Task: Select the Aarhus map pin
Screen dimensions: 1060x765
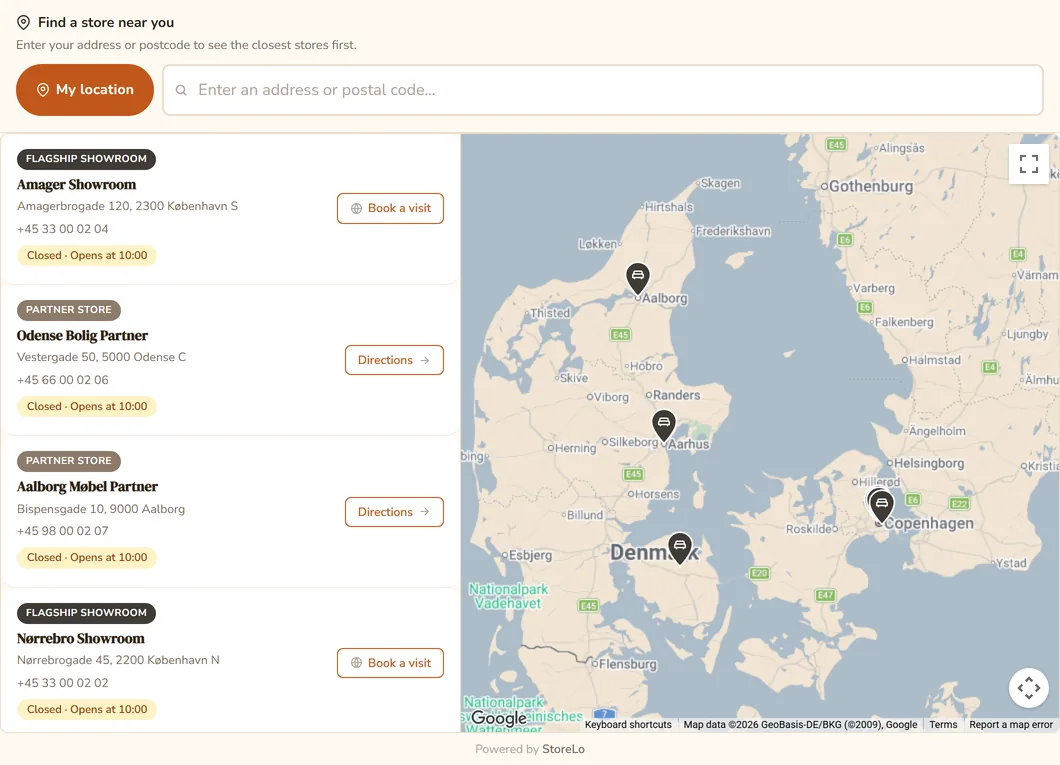Action: pos(664,425)
